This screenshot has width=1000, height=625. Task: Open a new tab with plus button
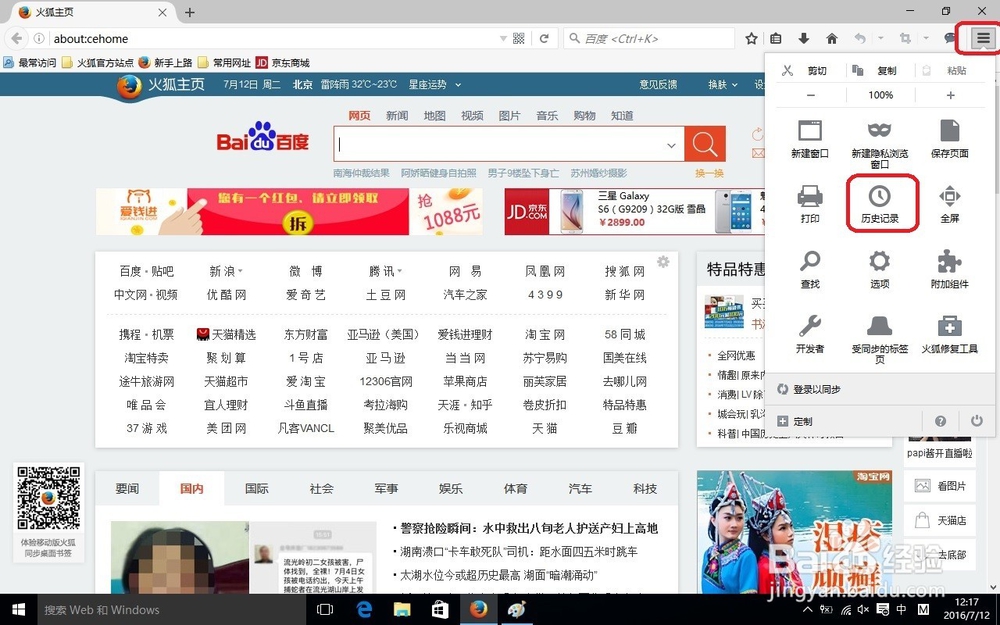(x=189, y=12)
